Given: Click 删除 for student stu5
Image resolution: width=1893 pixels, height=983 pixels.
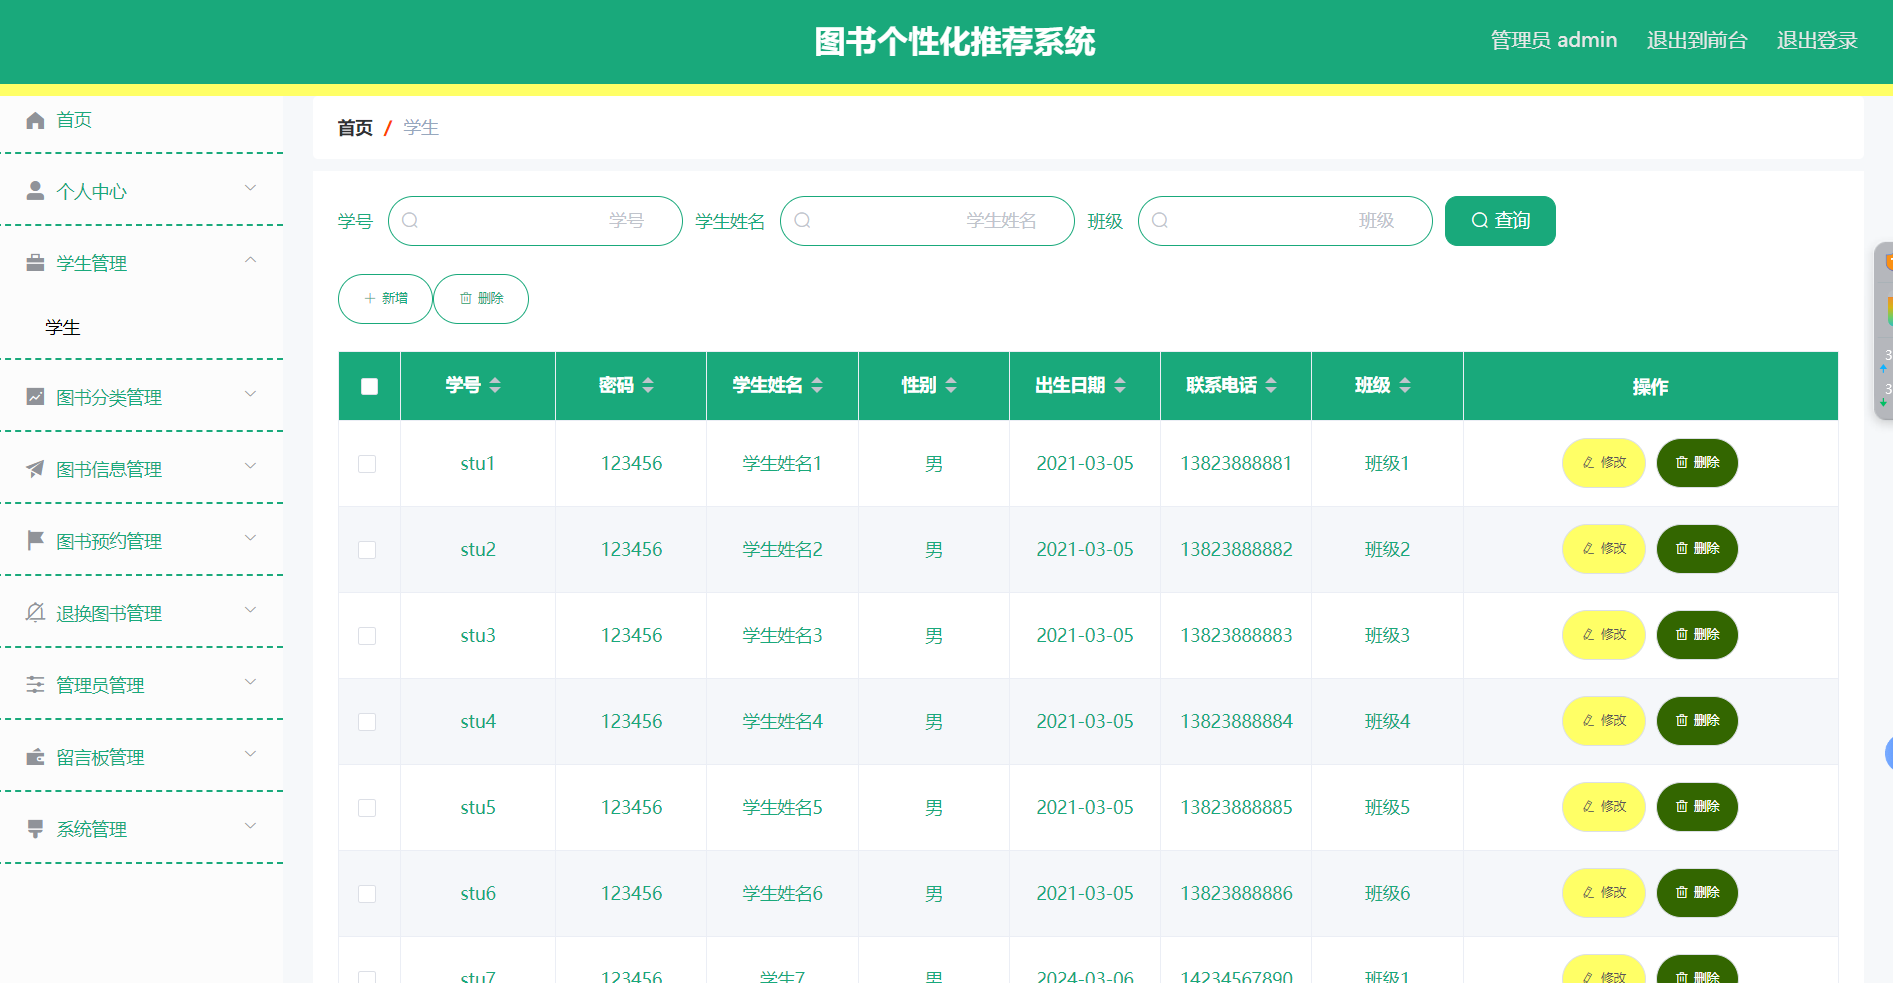Looking at the screenshot, I should (x=1697, y=807).
